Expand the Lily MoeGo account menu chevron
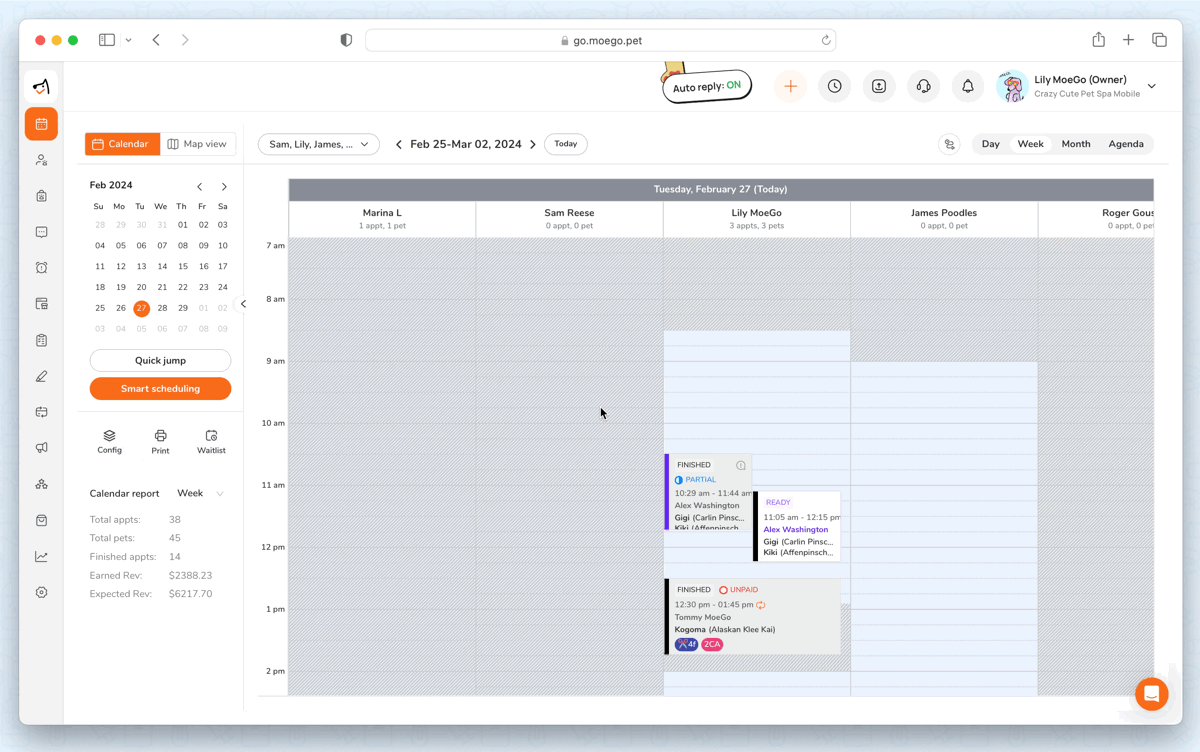The width and height of the screenshot is (1200, 752). tap(1152, 87)
